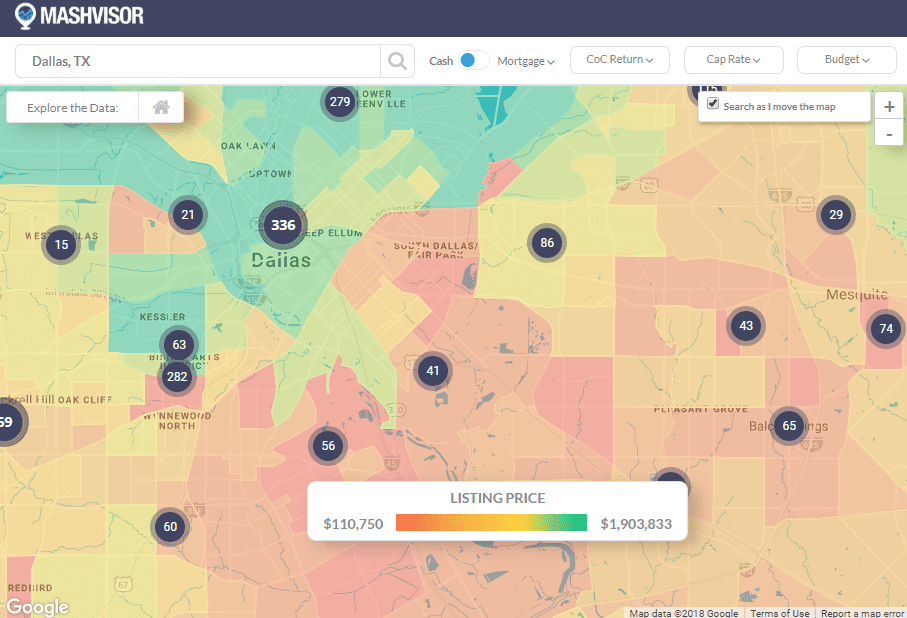
Task: Click the home icon beside Explore the Data
Action: coord(160,108)
